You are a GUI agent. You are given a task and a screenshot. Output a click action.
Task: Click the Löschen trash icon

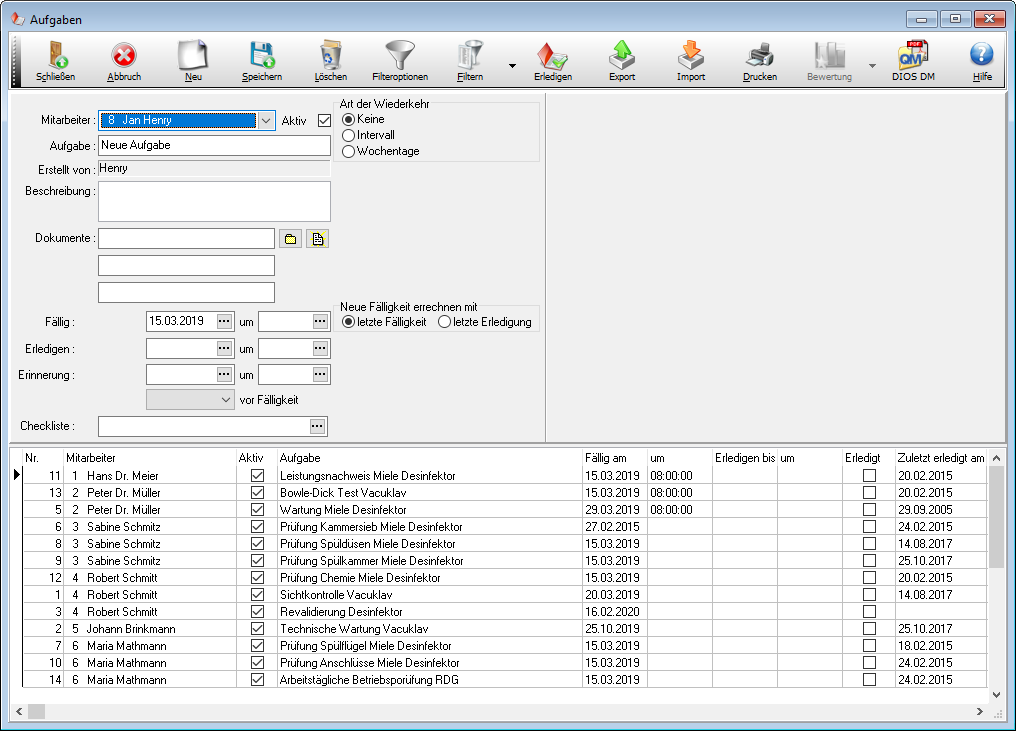click(330, 56)
